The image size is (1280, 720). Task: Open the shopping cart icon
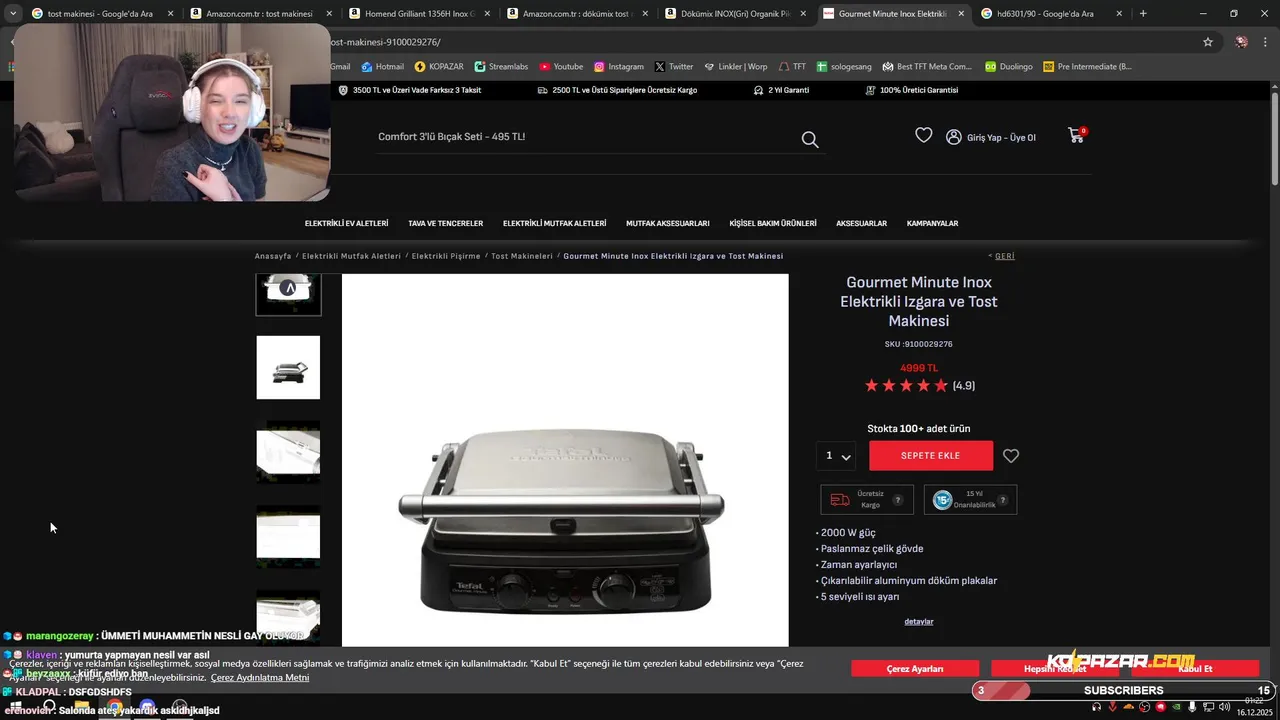click(x=1076, y=135)
